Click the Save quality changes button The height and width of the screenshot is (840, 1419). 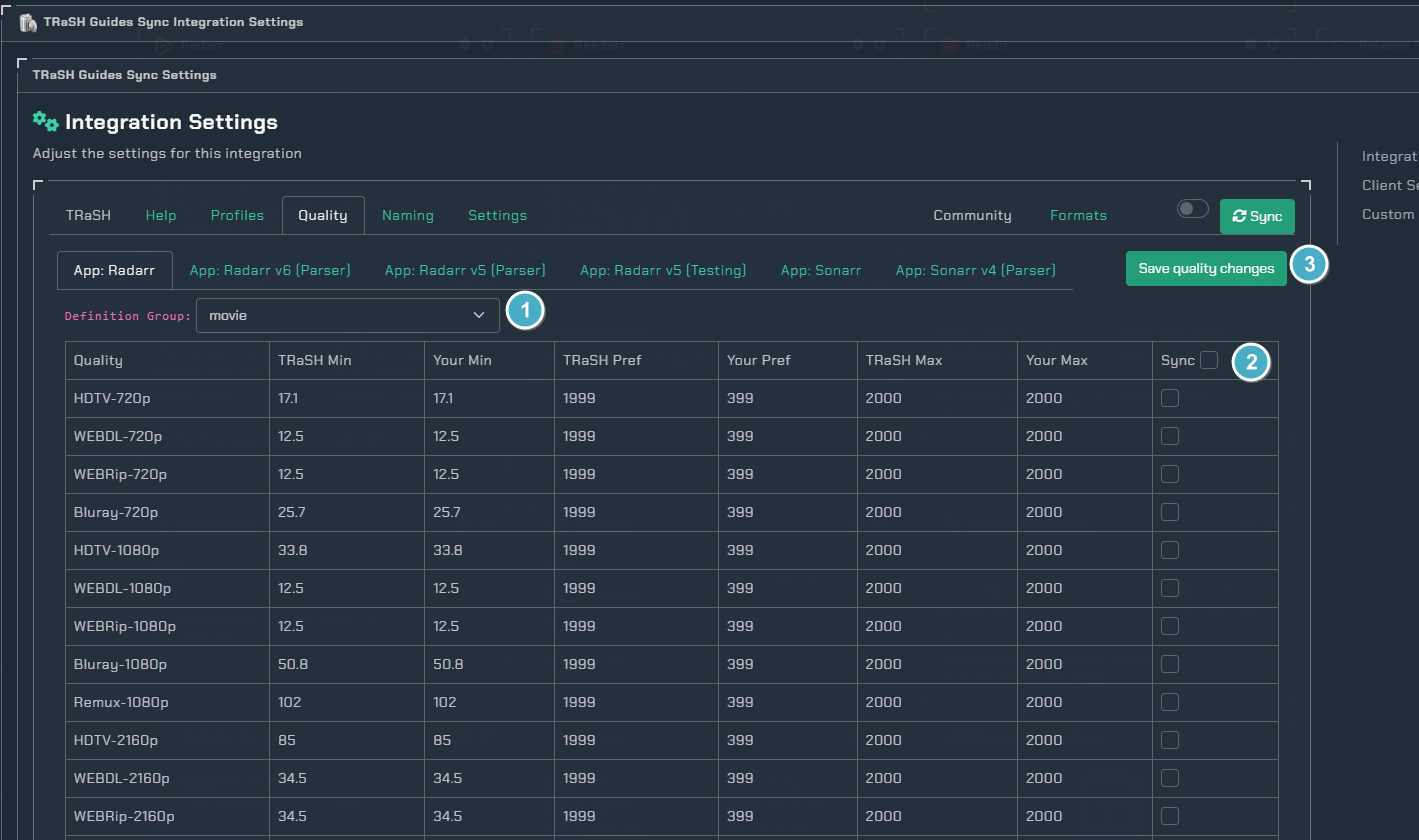(x=1206, y=268)
